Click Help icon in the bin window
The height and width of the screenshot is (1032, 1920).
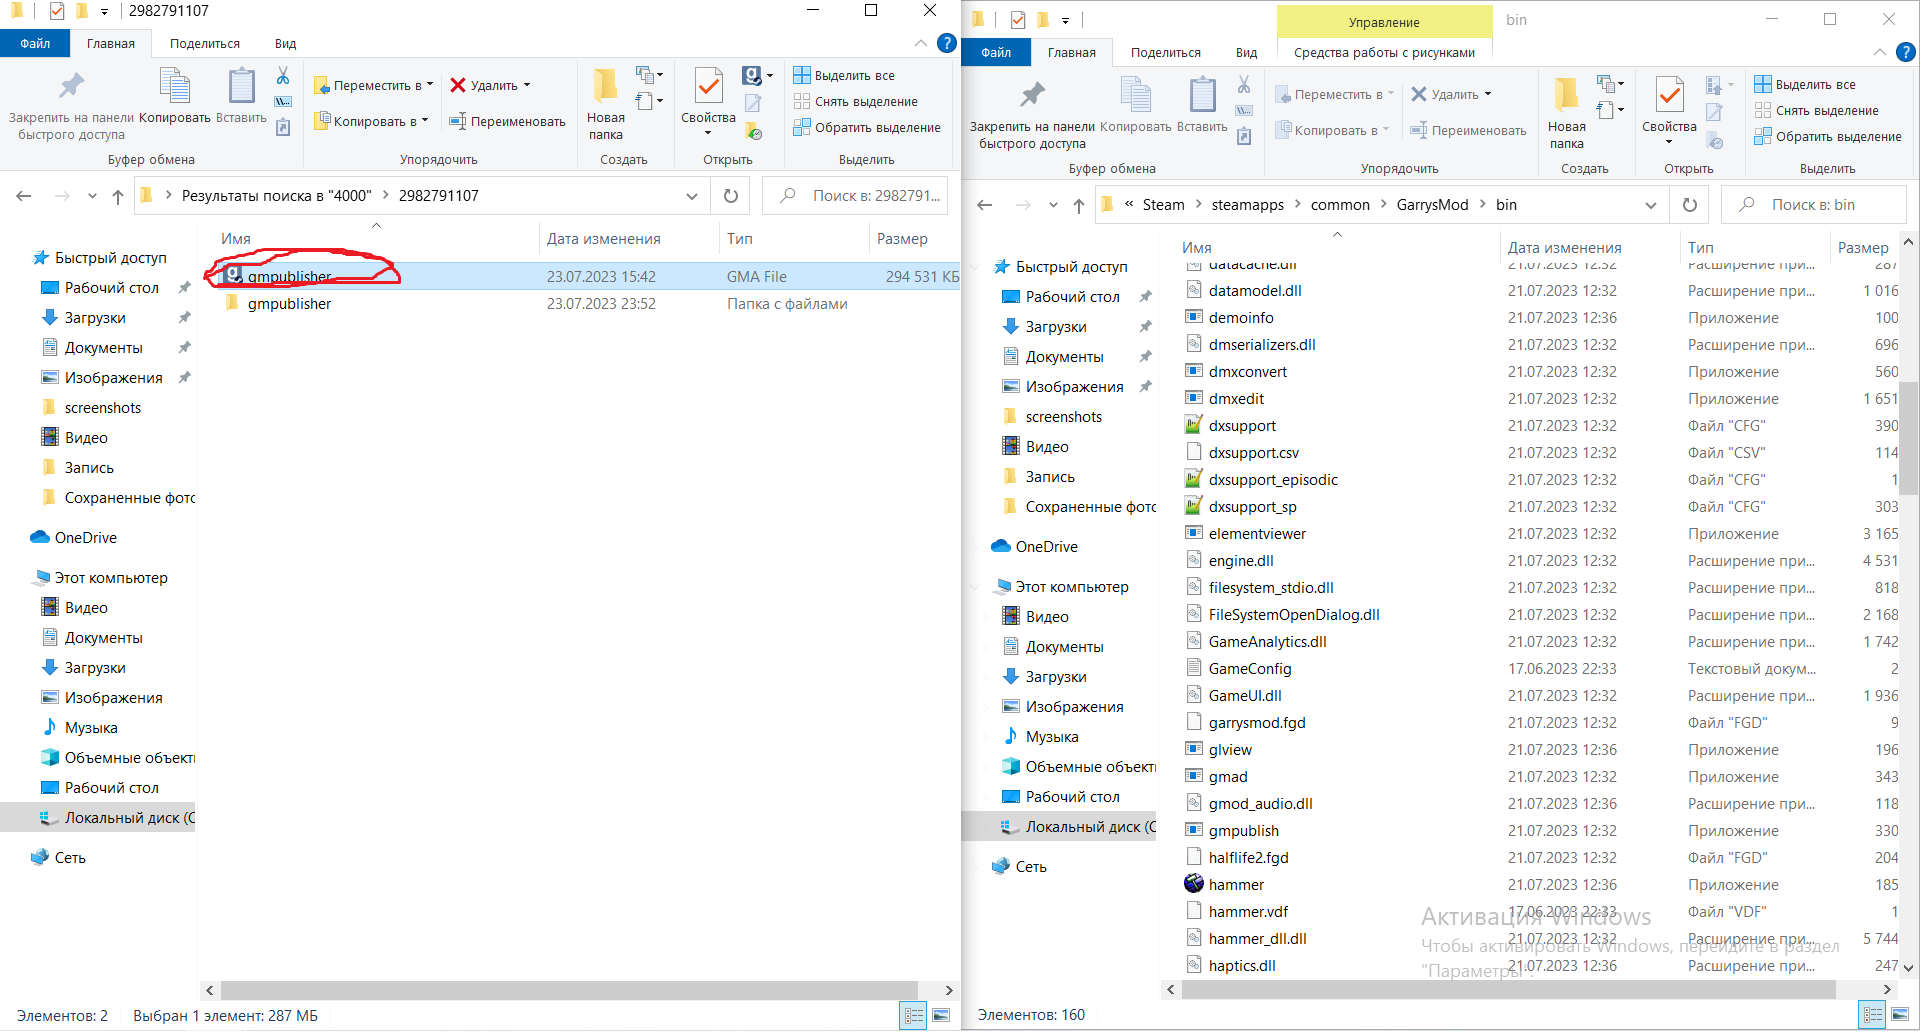1906,52
